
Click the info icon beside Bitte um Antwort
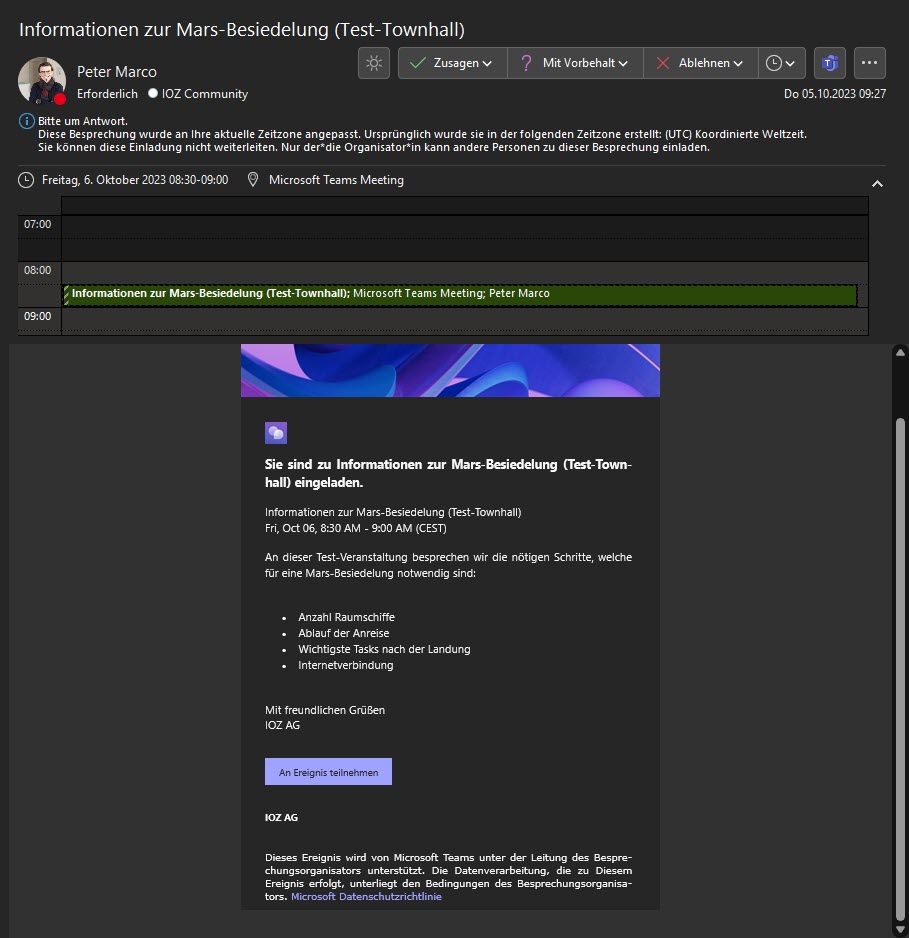click(x=27, y=121)
